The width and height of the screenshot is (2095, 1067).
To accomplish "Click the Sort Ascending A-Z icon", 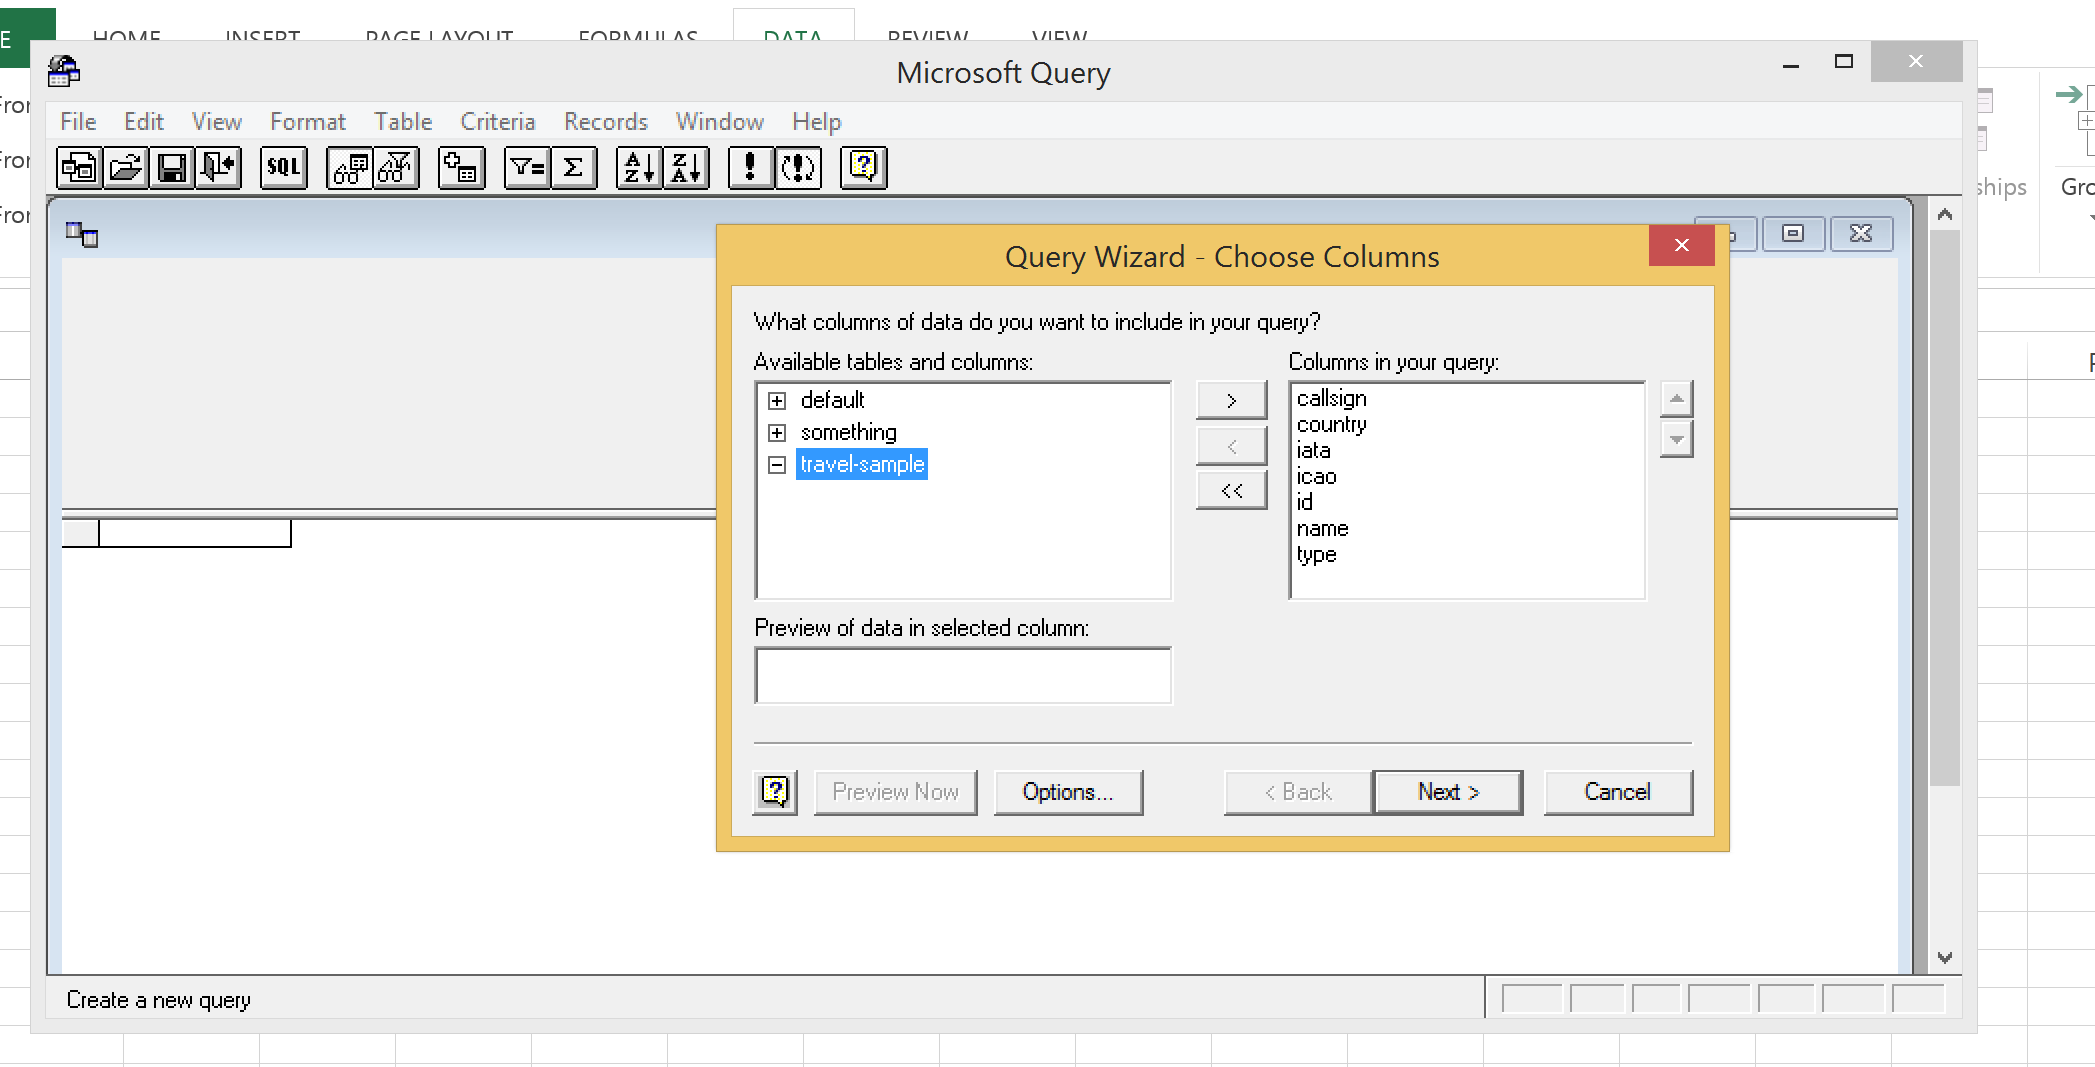I will 640,168.
